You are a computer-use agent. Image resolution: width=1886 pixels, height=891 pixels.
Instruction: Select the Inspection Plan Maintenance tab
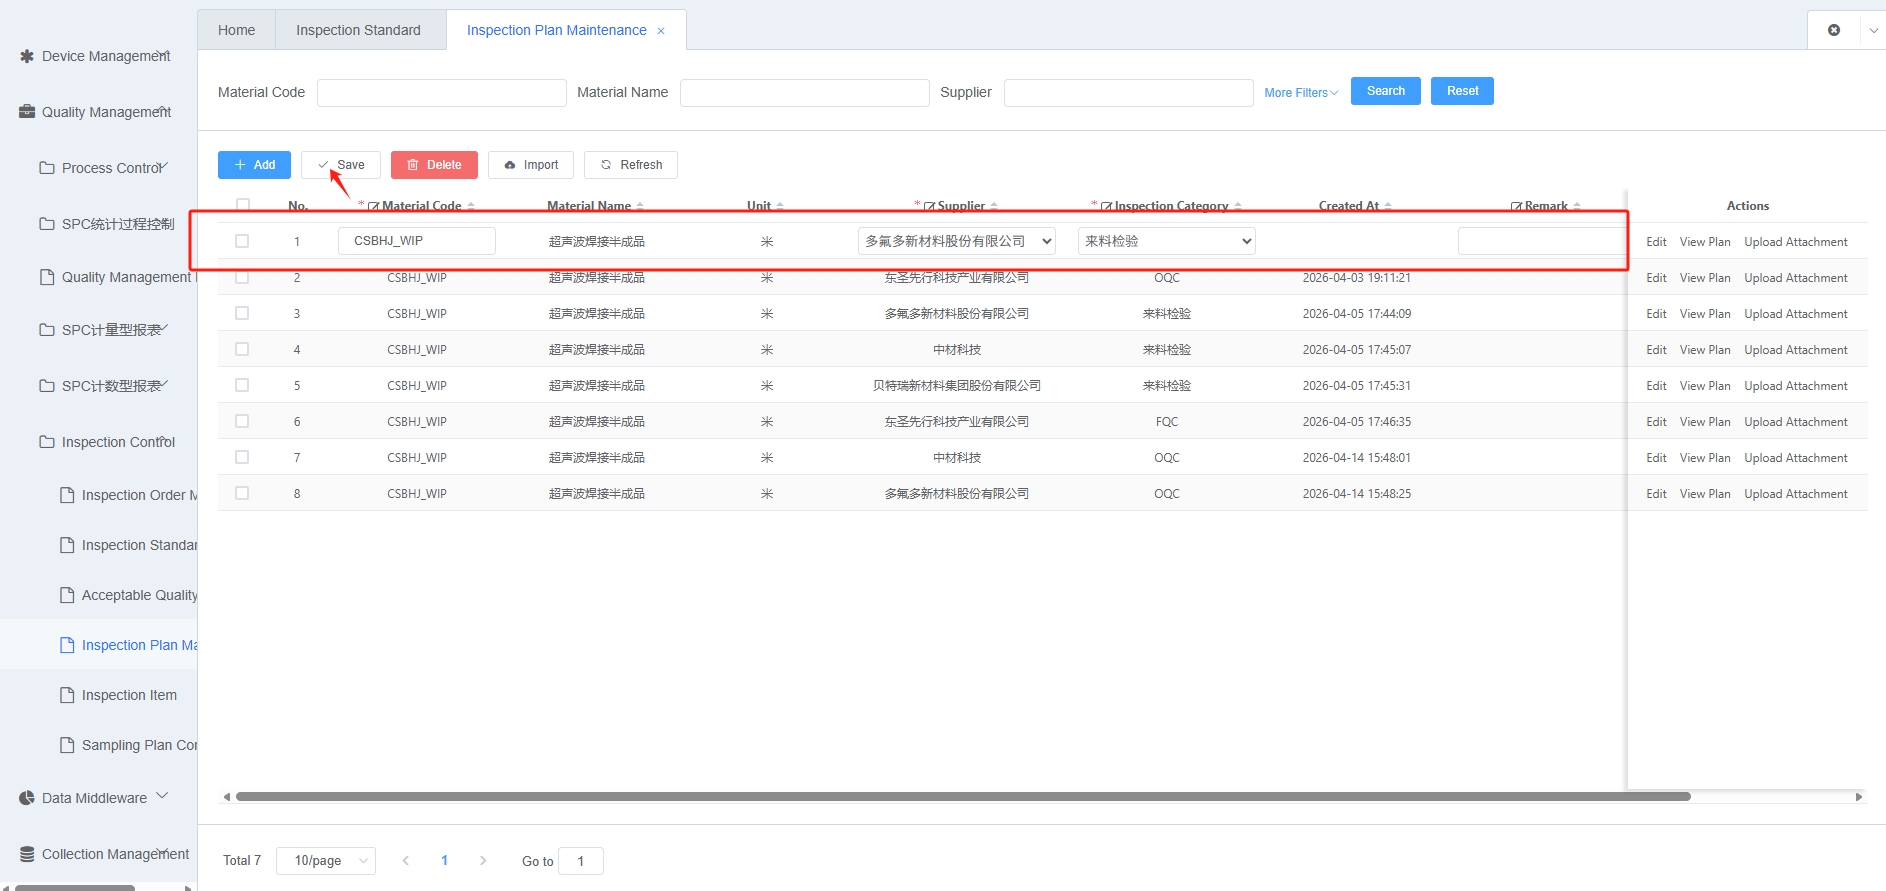click(x=556, y=30)
